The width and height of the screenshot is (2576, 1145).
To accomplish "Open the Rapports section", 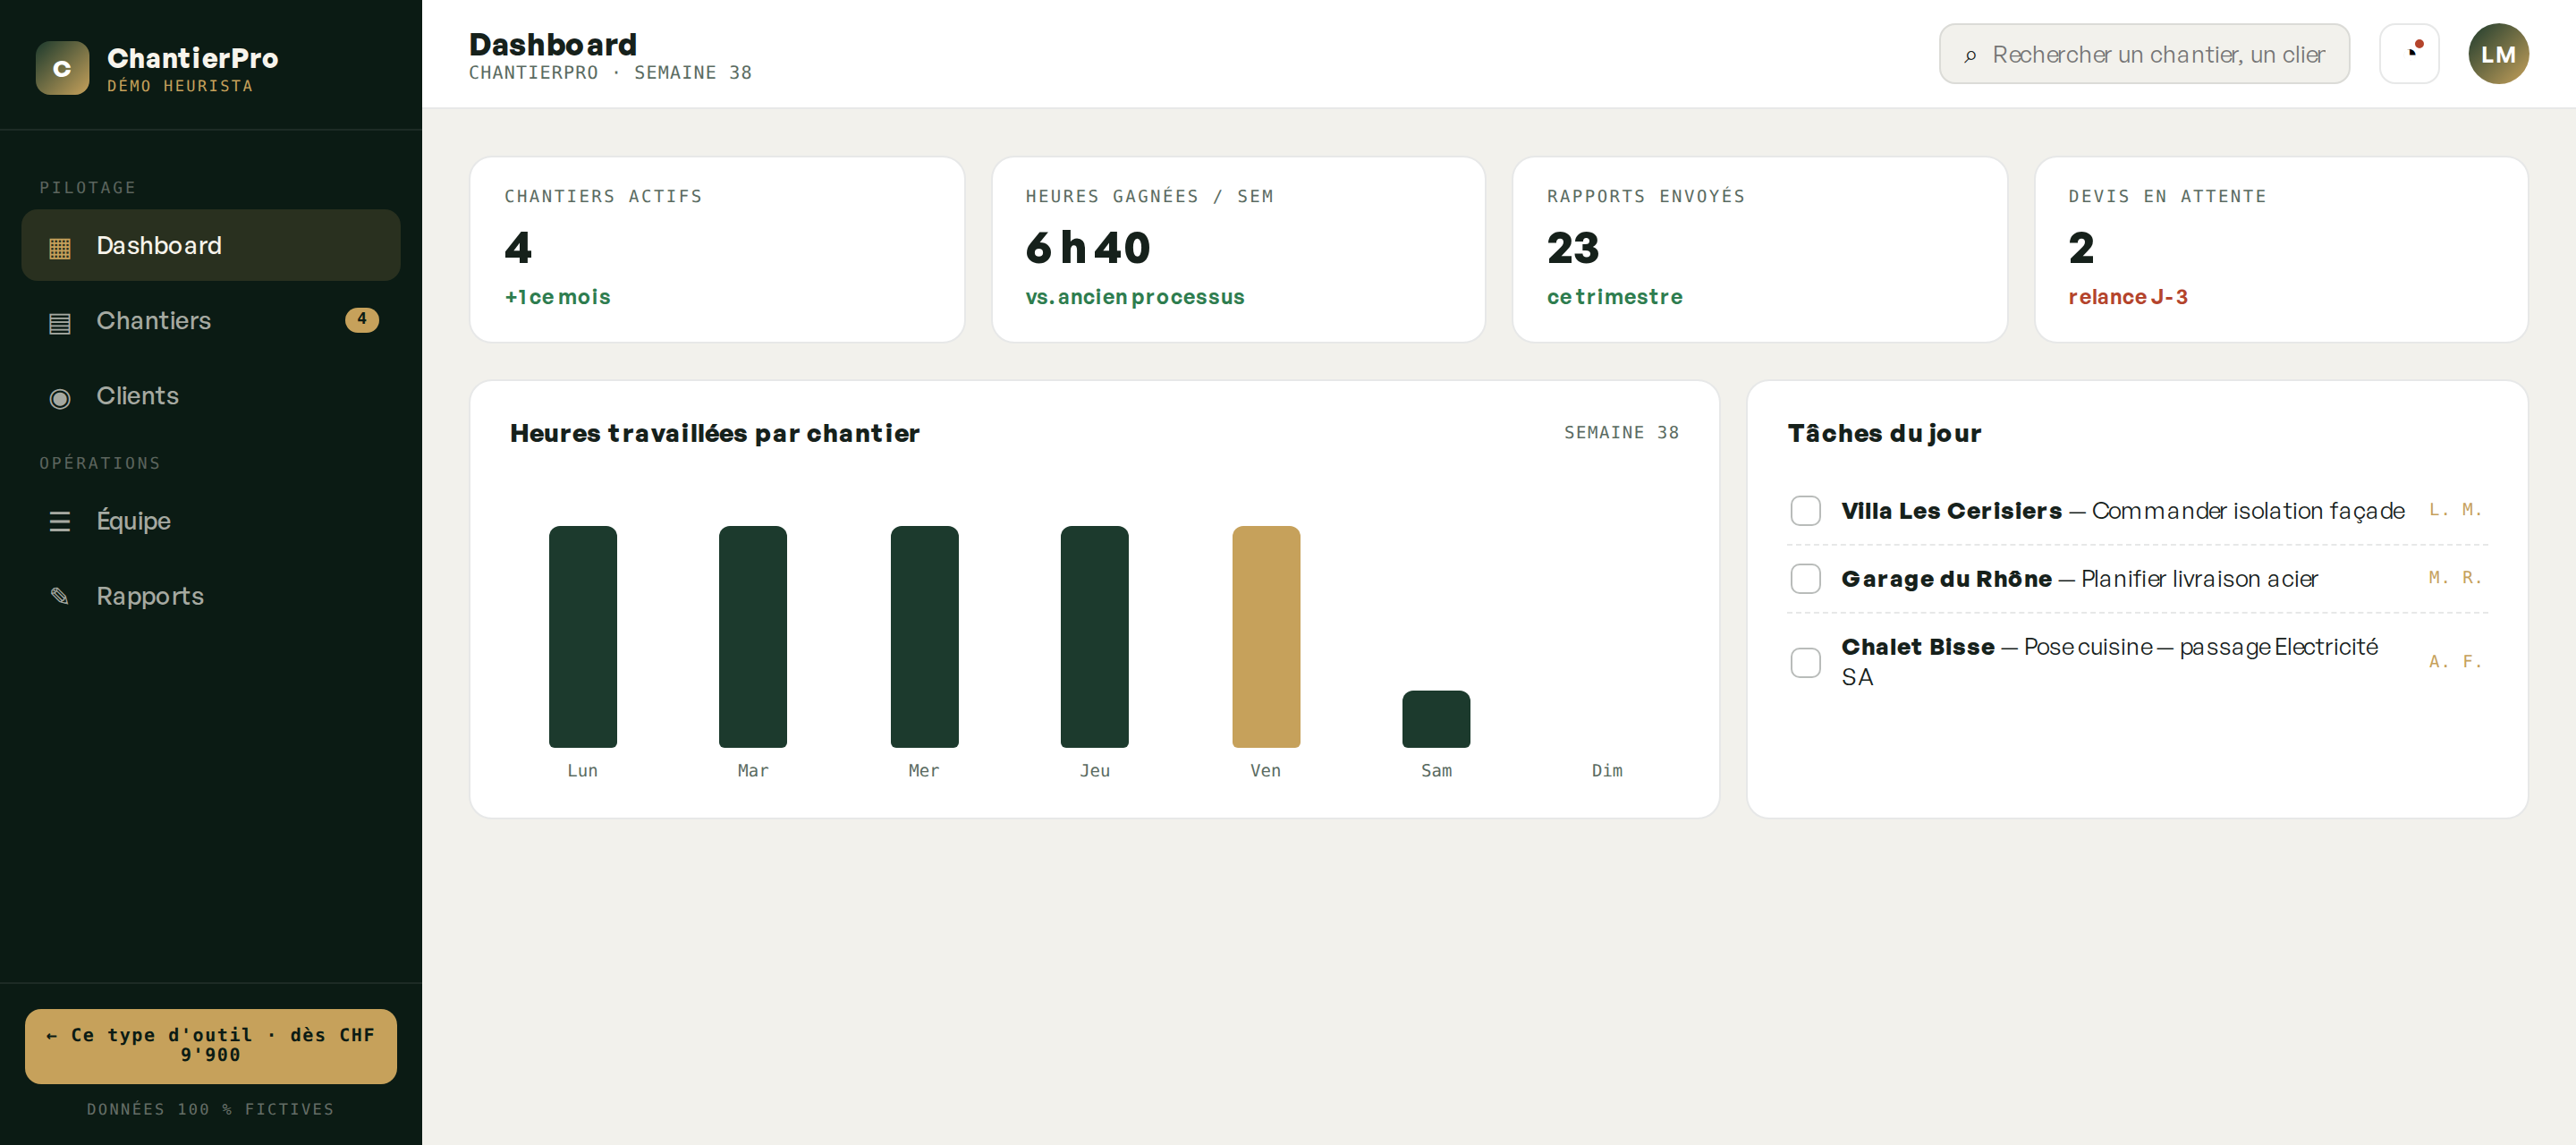I will point(211,595).
